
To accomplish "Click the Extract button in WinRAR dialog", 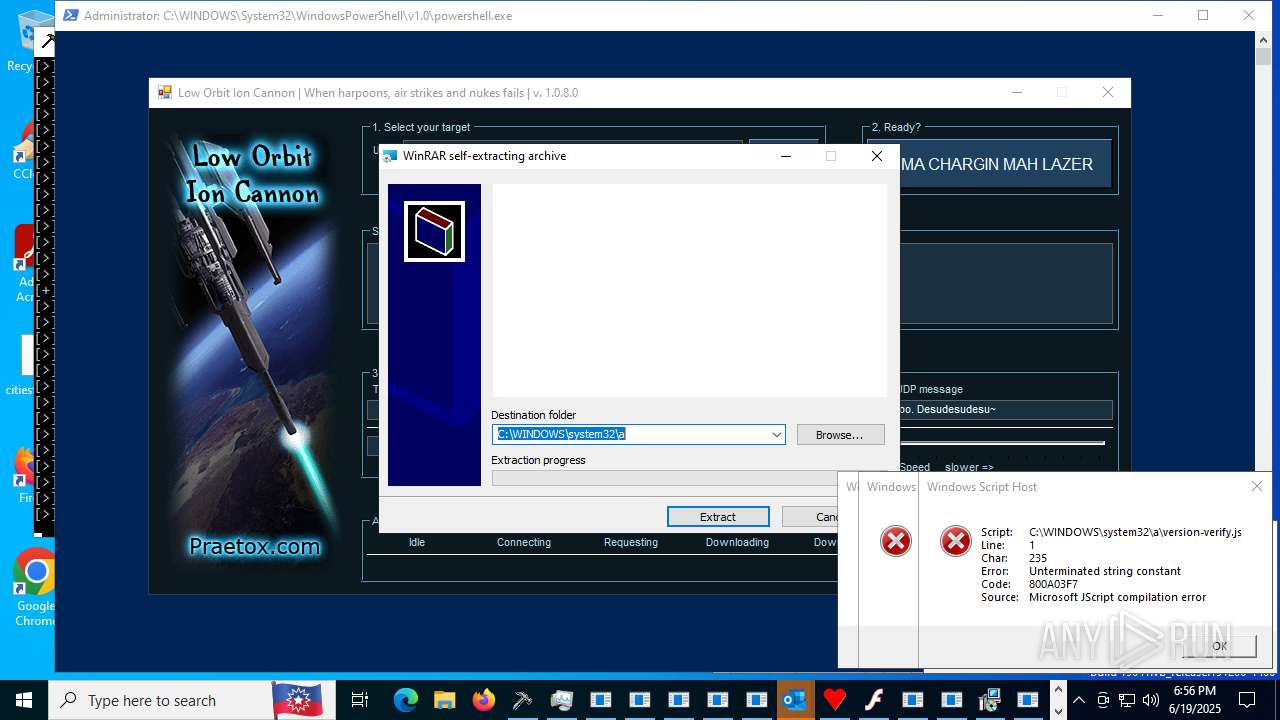I will point(718,517).
